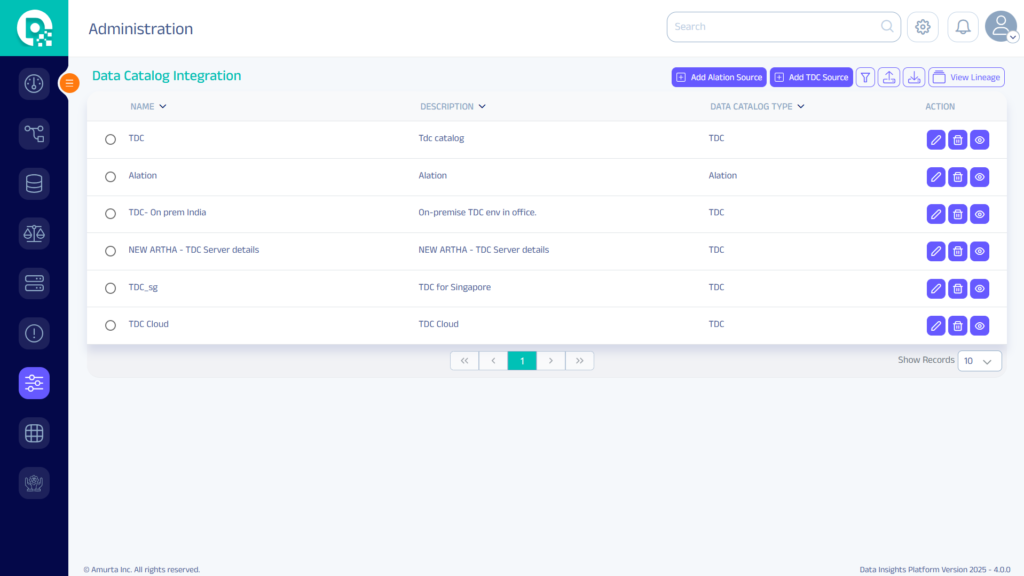The width and height of the screenshot is (1024, 576).
Task: Click the upload icon in toolbar
Action: tap(889, 77)
